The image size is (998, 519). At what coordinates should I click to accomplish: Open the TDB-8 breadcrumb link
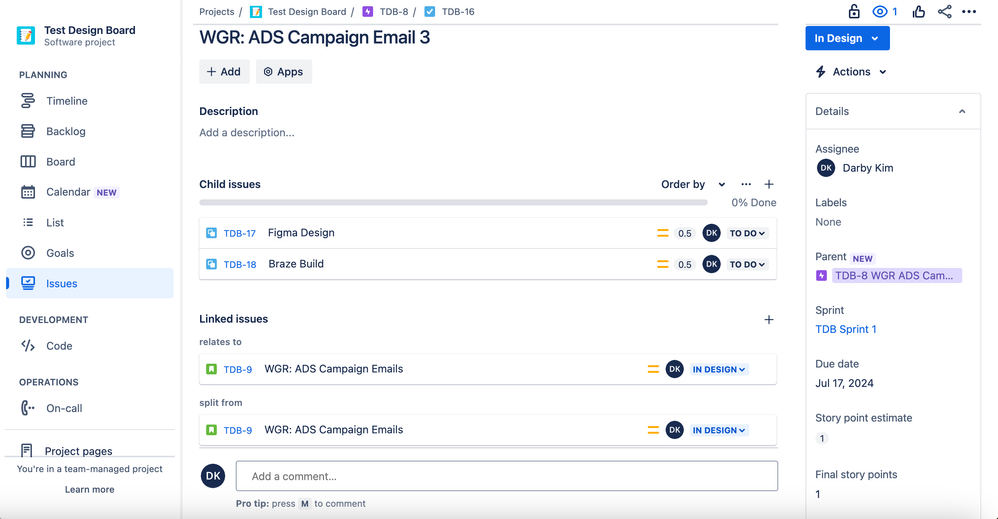tap(394, 11)
